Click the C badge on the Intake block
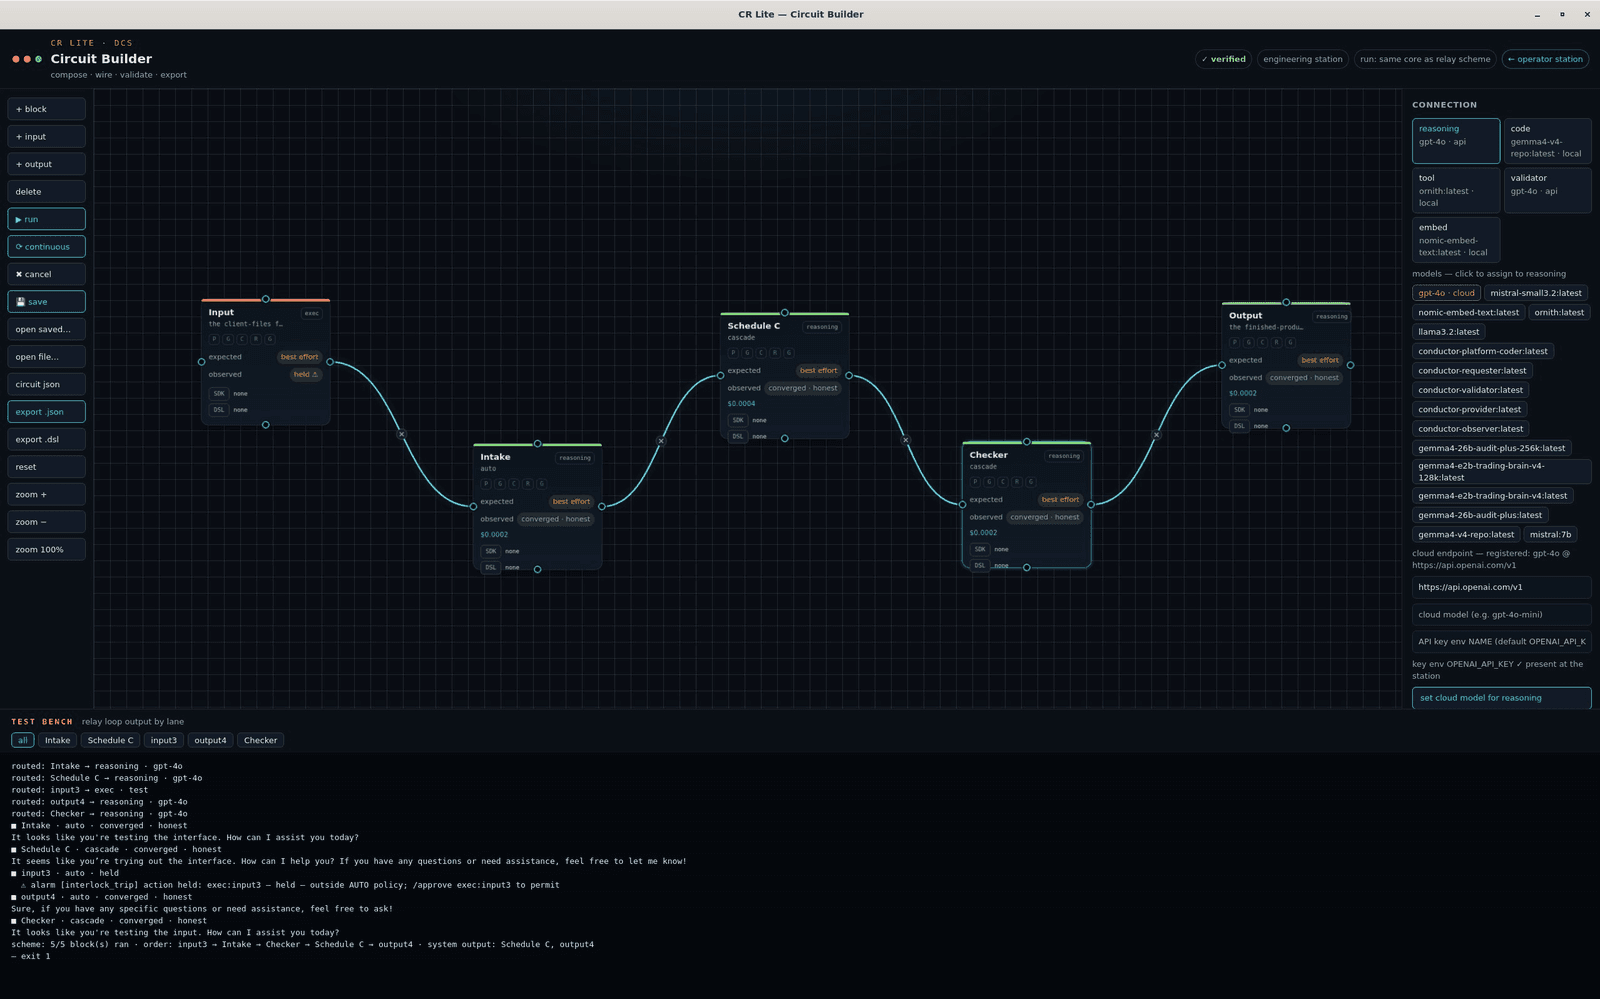1600x999 pixels. [514, 484]
